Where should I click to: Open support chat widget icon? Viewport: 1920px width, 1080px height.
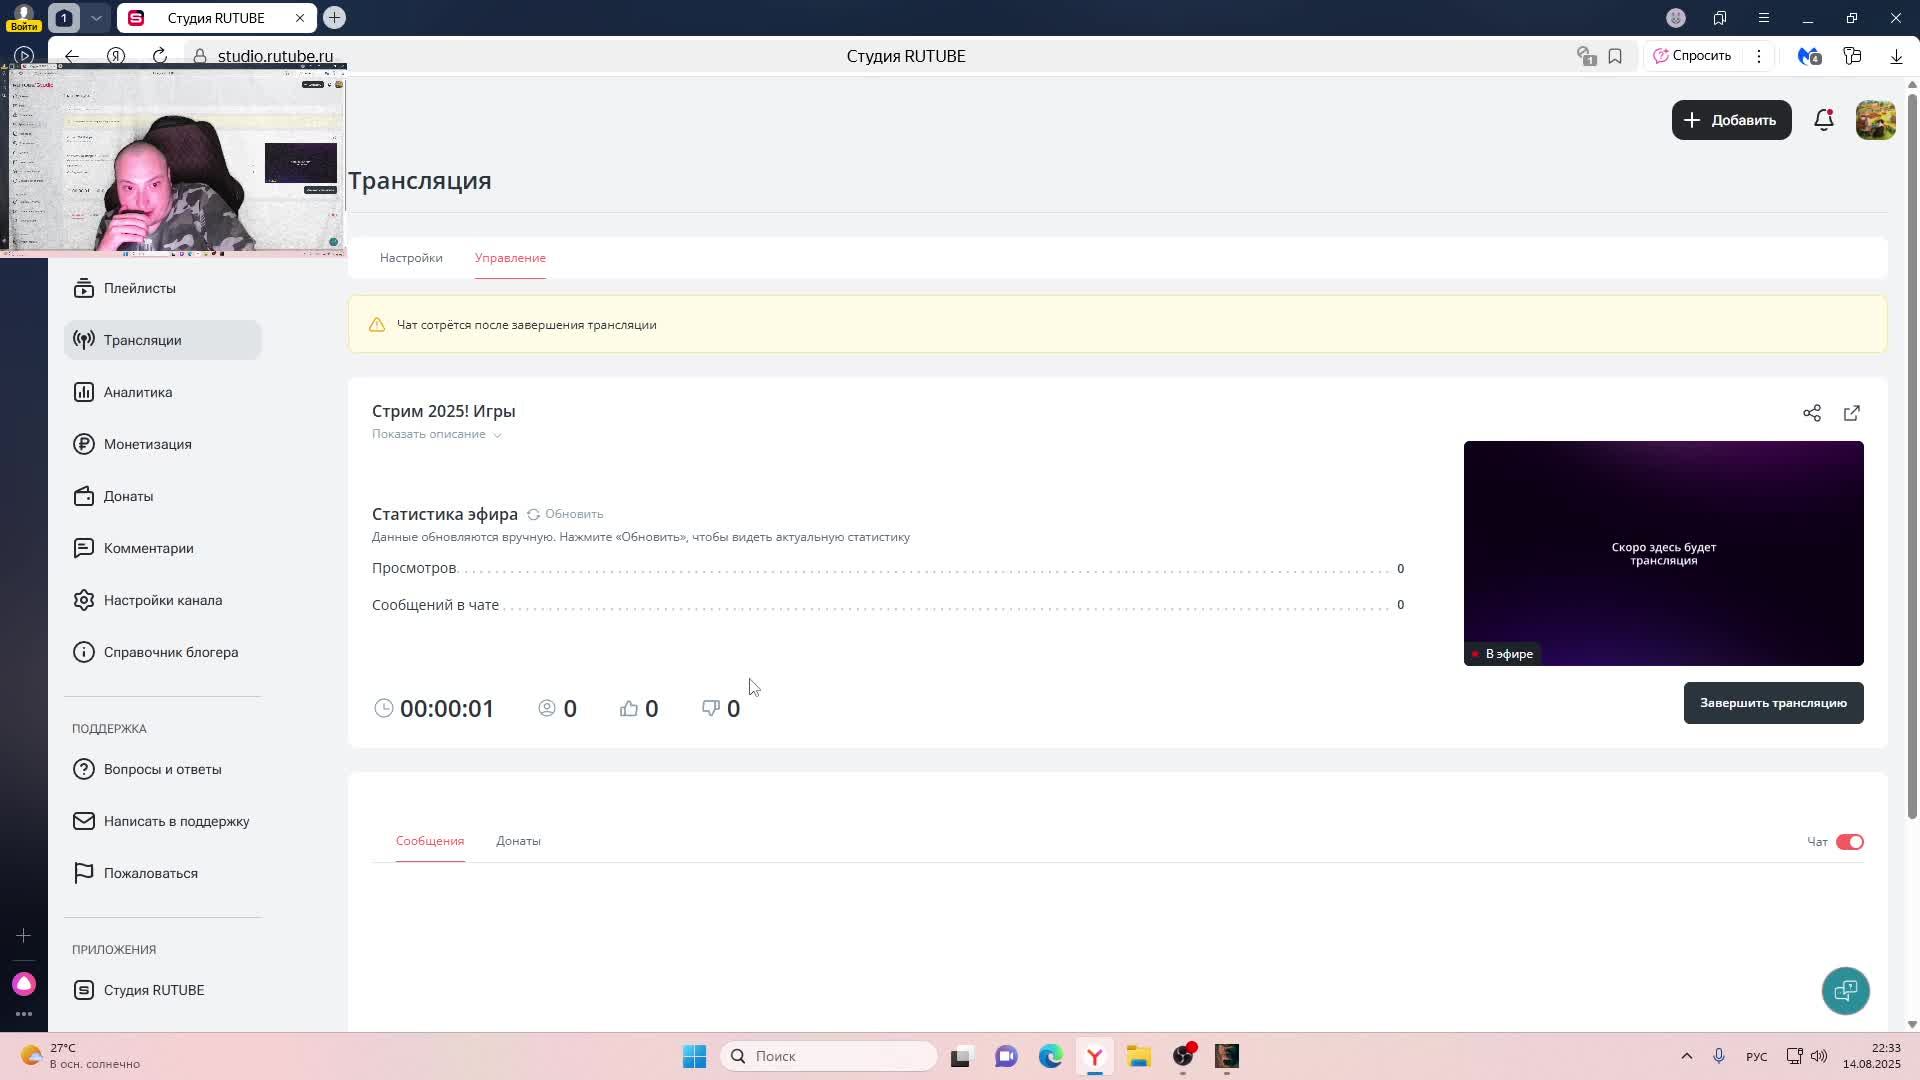[1845, 990]
